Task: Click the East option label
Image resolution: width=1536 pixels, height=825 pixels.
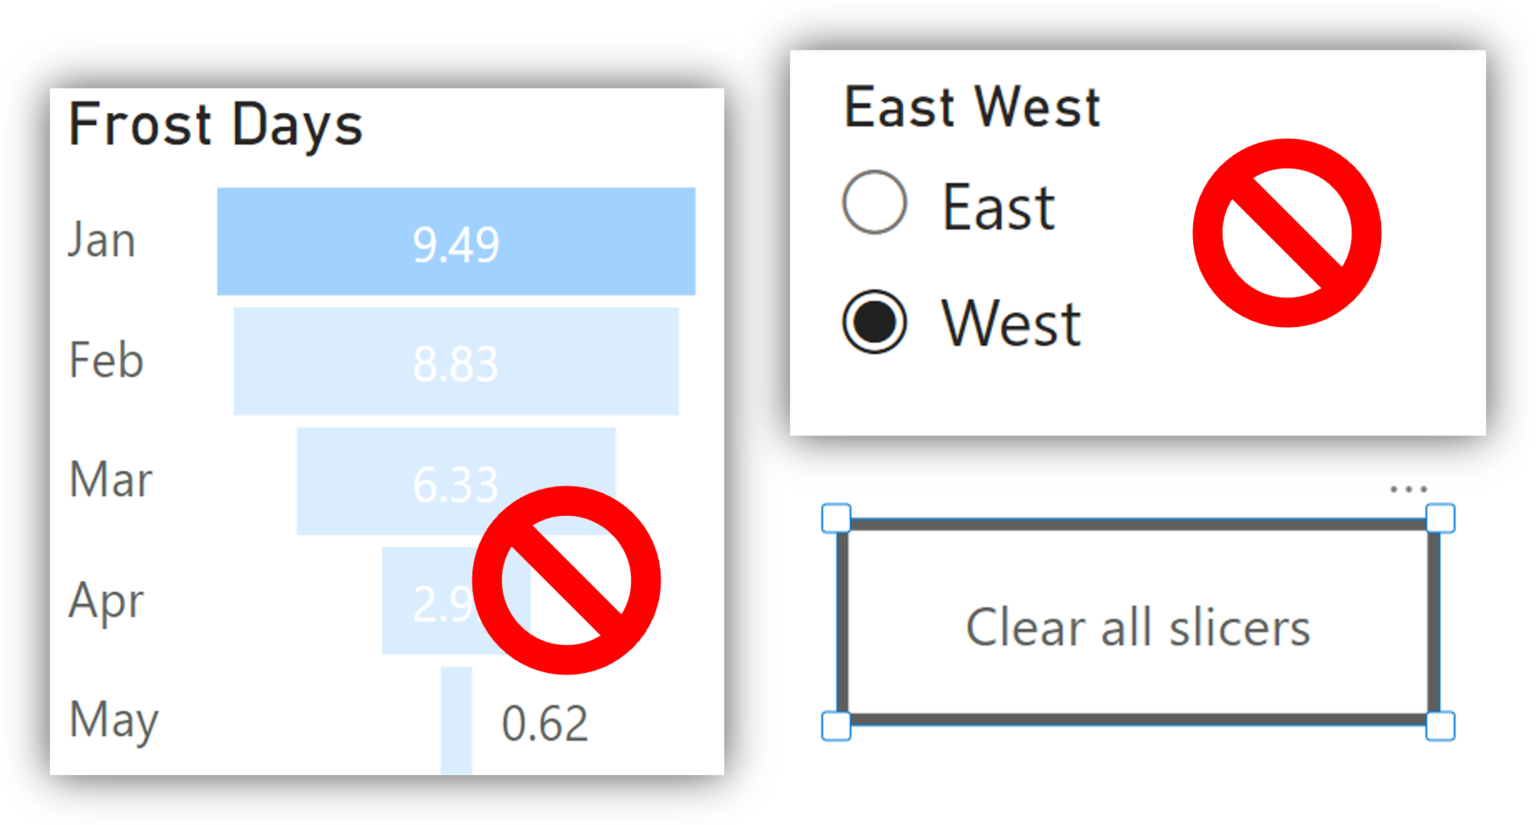Action: pyautogui.click(x=998, y=207)
